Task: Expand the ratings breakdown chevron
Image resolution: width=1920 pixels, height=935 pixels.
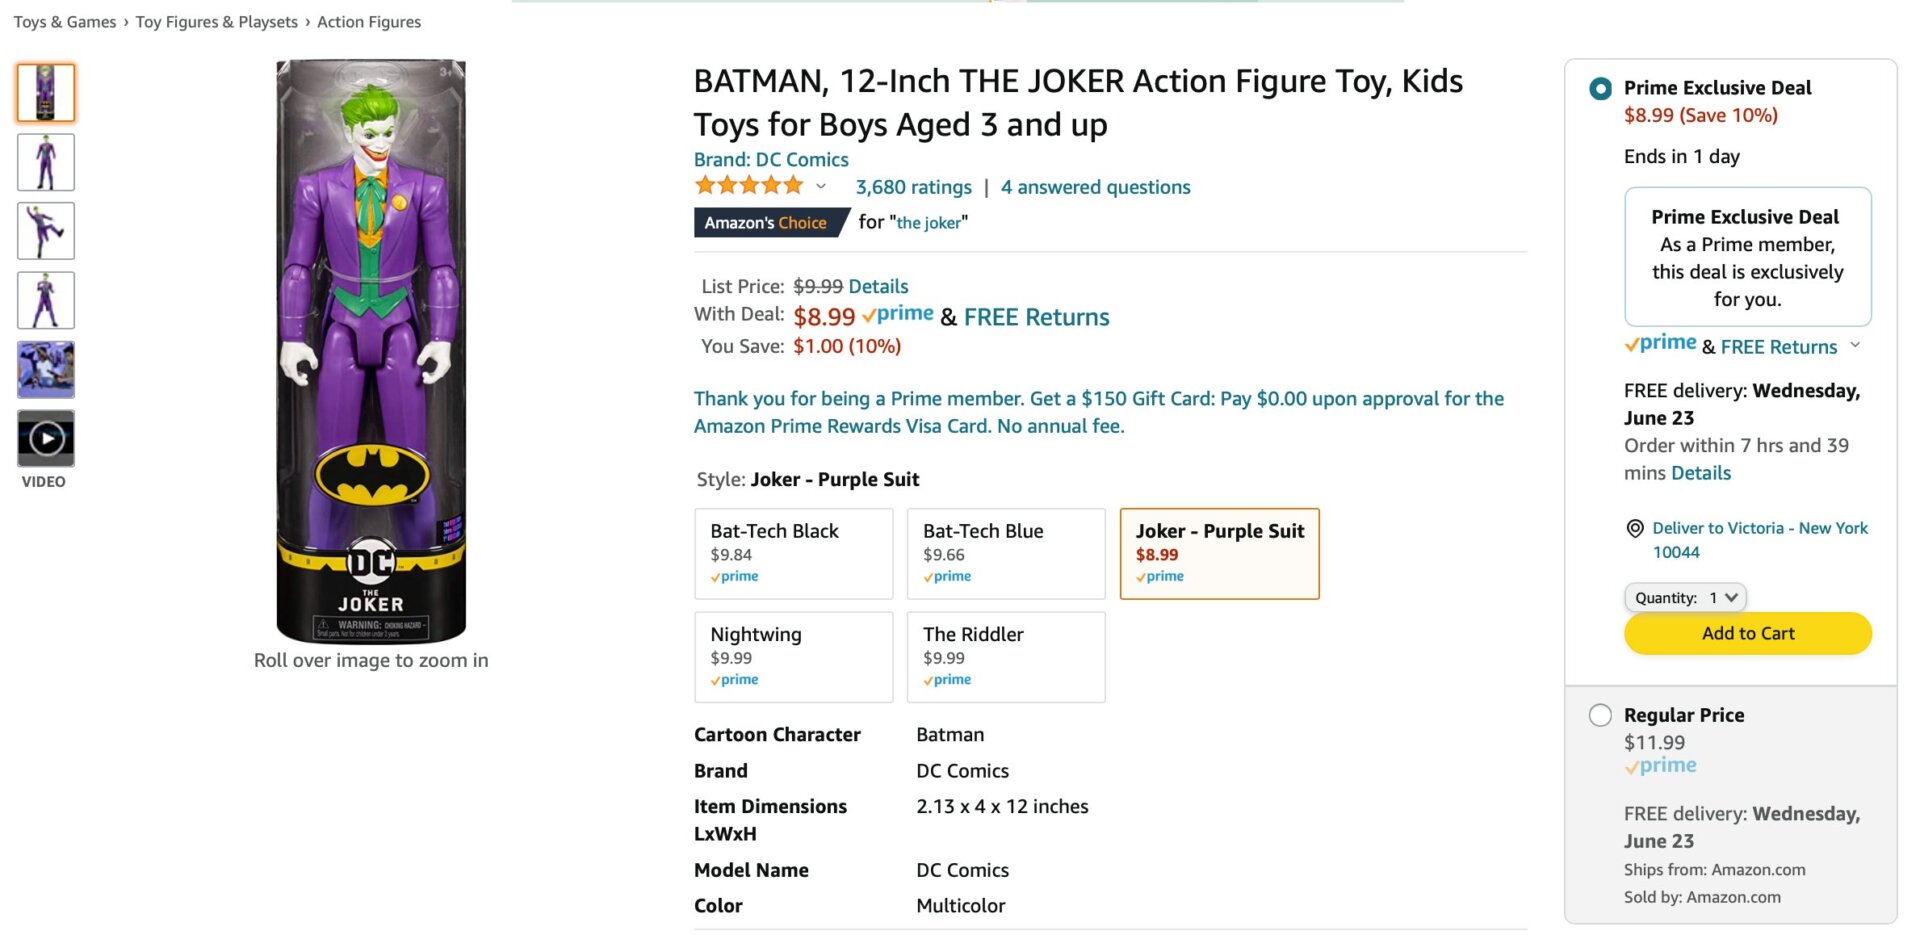Action: 821,187
